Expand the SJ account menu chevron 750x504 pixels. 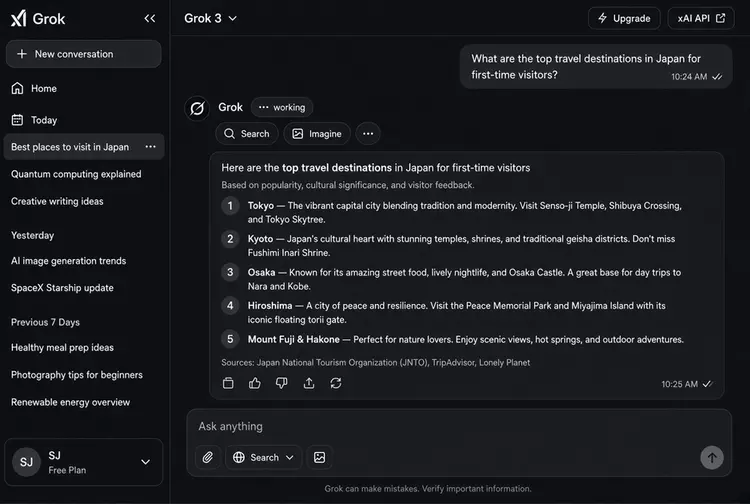pyautogui.click(x=145, y=462)
